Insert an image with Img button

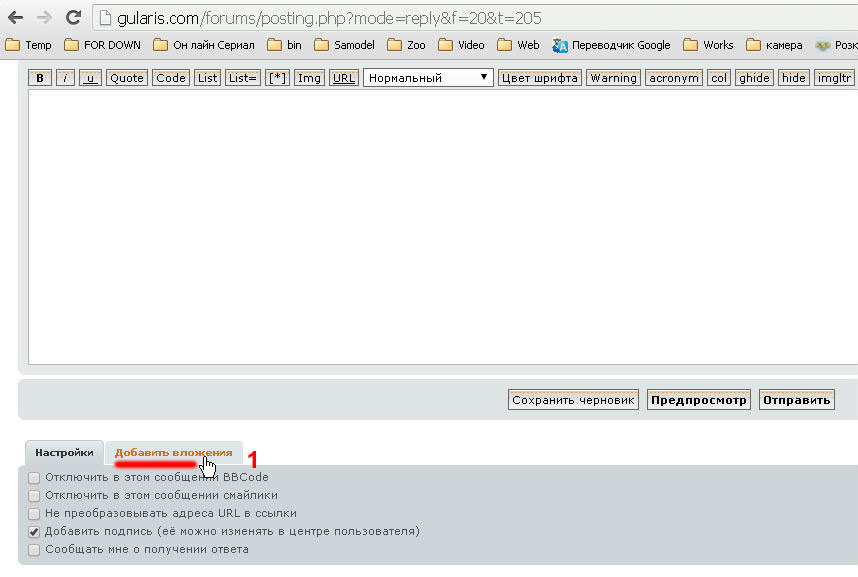310,78
